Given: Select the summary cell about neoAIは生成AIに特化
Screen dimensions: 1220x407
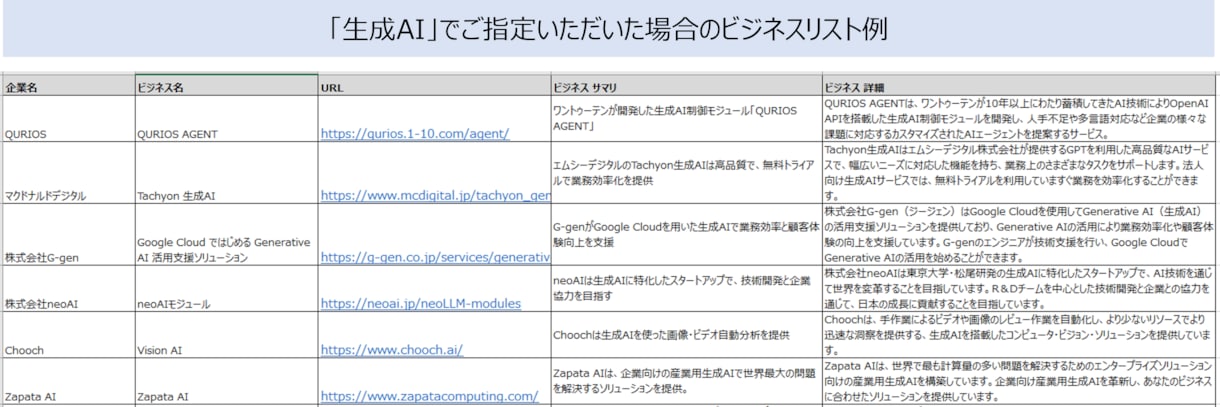Looking at the screenshot, I should [686, 289].
